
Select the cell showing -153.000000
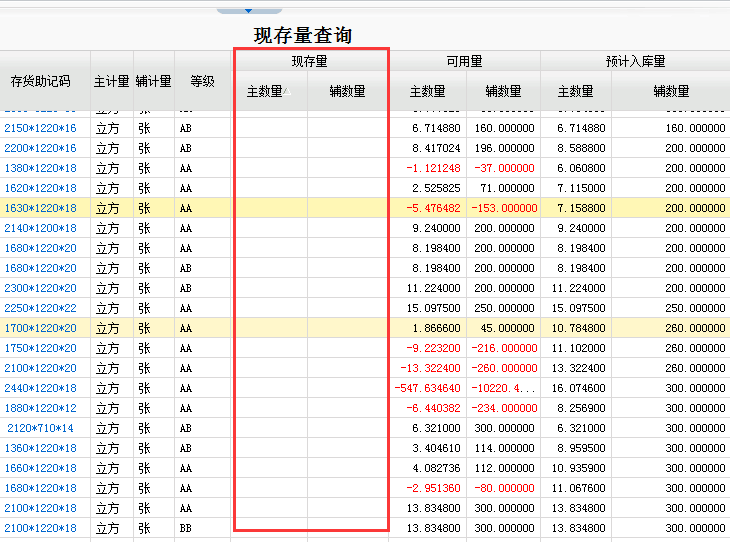[502, 208]
